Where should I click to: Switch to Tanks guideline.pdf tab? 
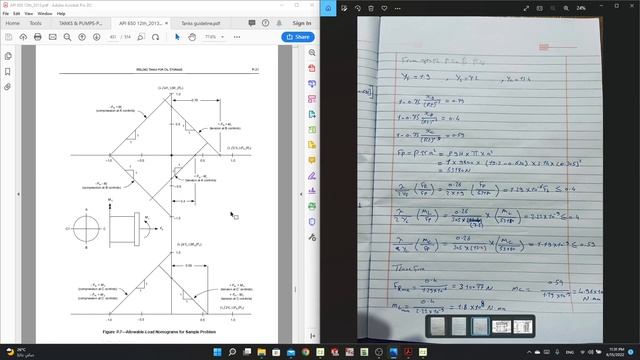[200, 23]
